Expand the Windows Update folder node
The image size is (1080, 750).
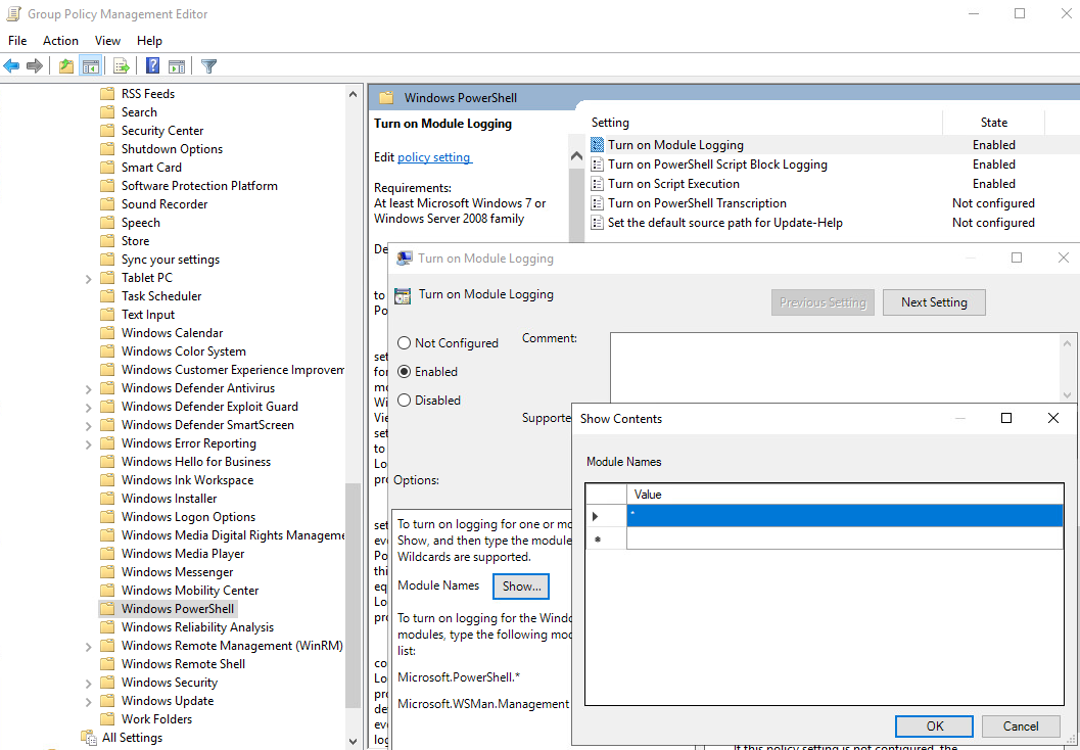(89, 701)
